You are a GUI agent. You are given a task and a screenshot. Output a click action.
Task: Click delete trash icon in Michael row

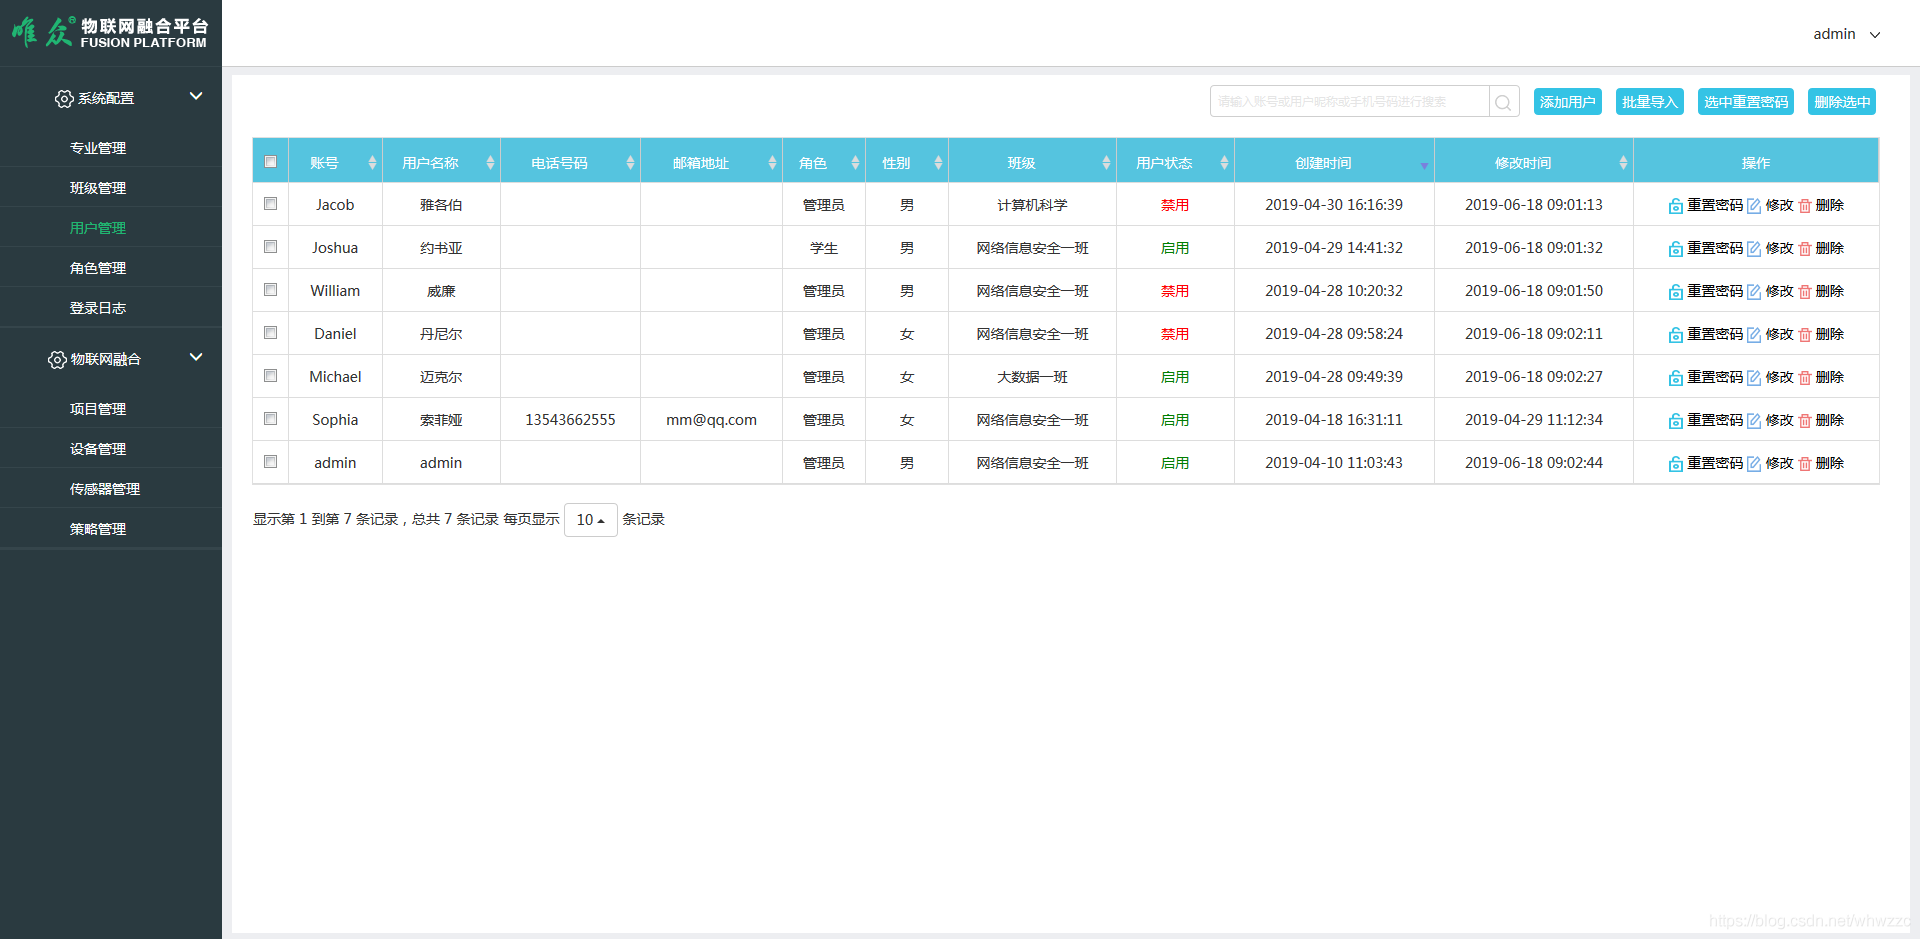click(x=1805, y=378)
